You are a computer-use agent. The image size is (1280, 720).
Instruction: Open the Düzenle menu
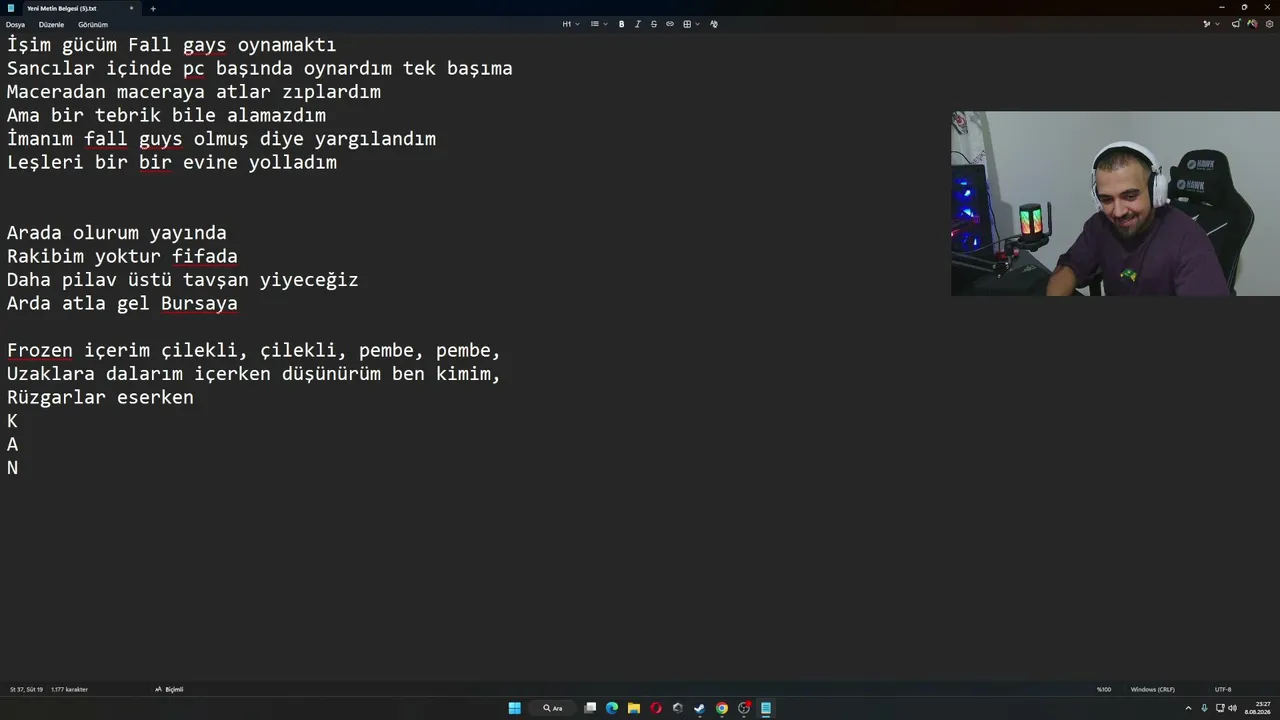pos(51,24)
